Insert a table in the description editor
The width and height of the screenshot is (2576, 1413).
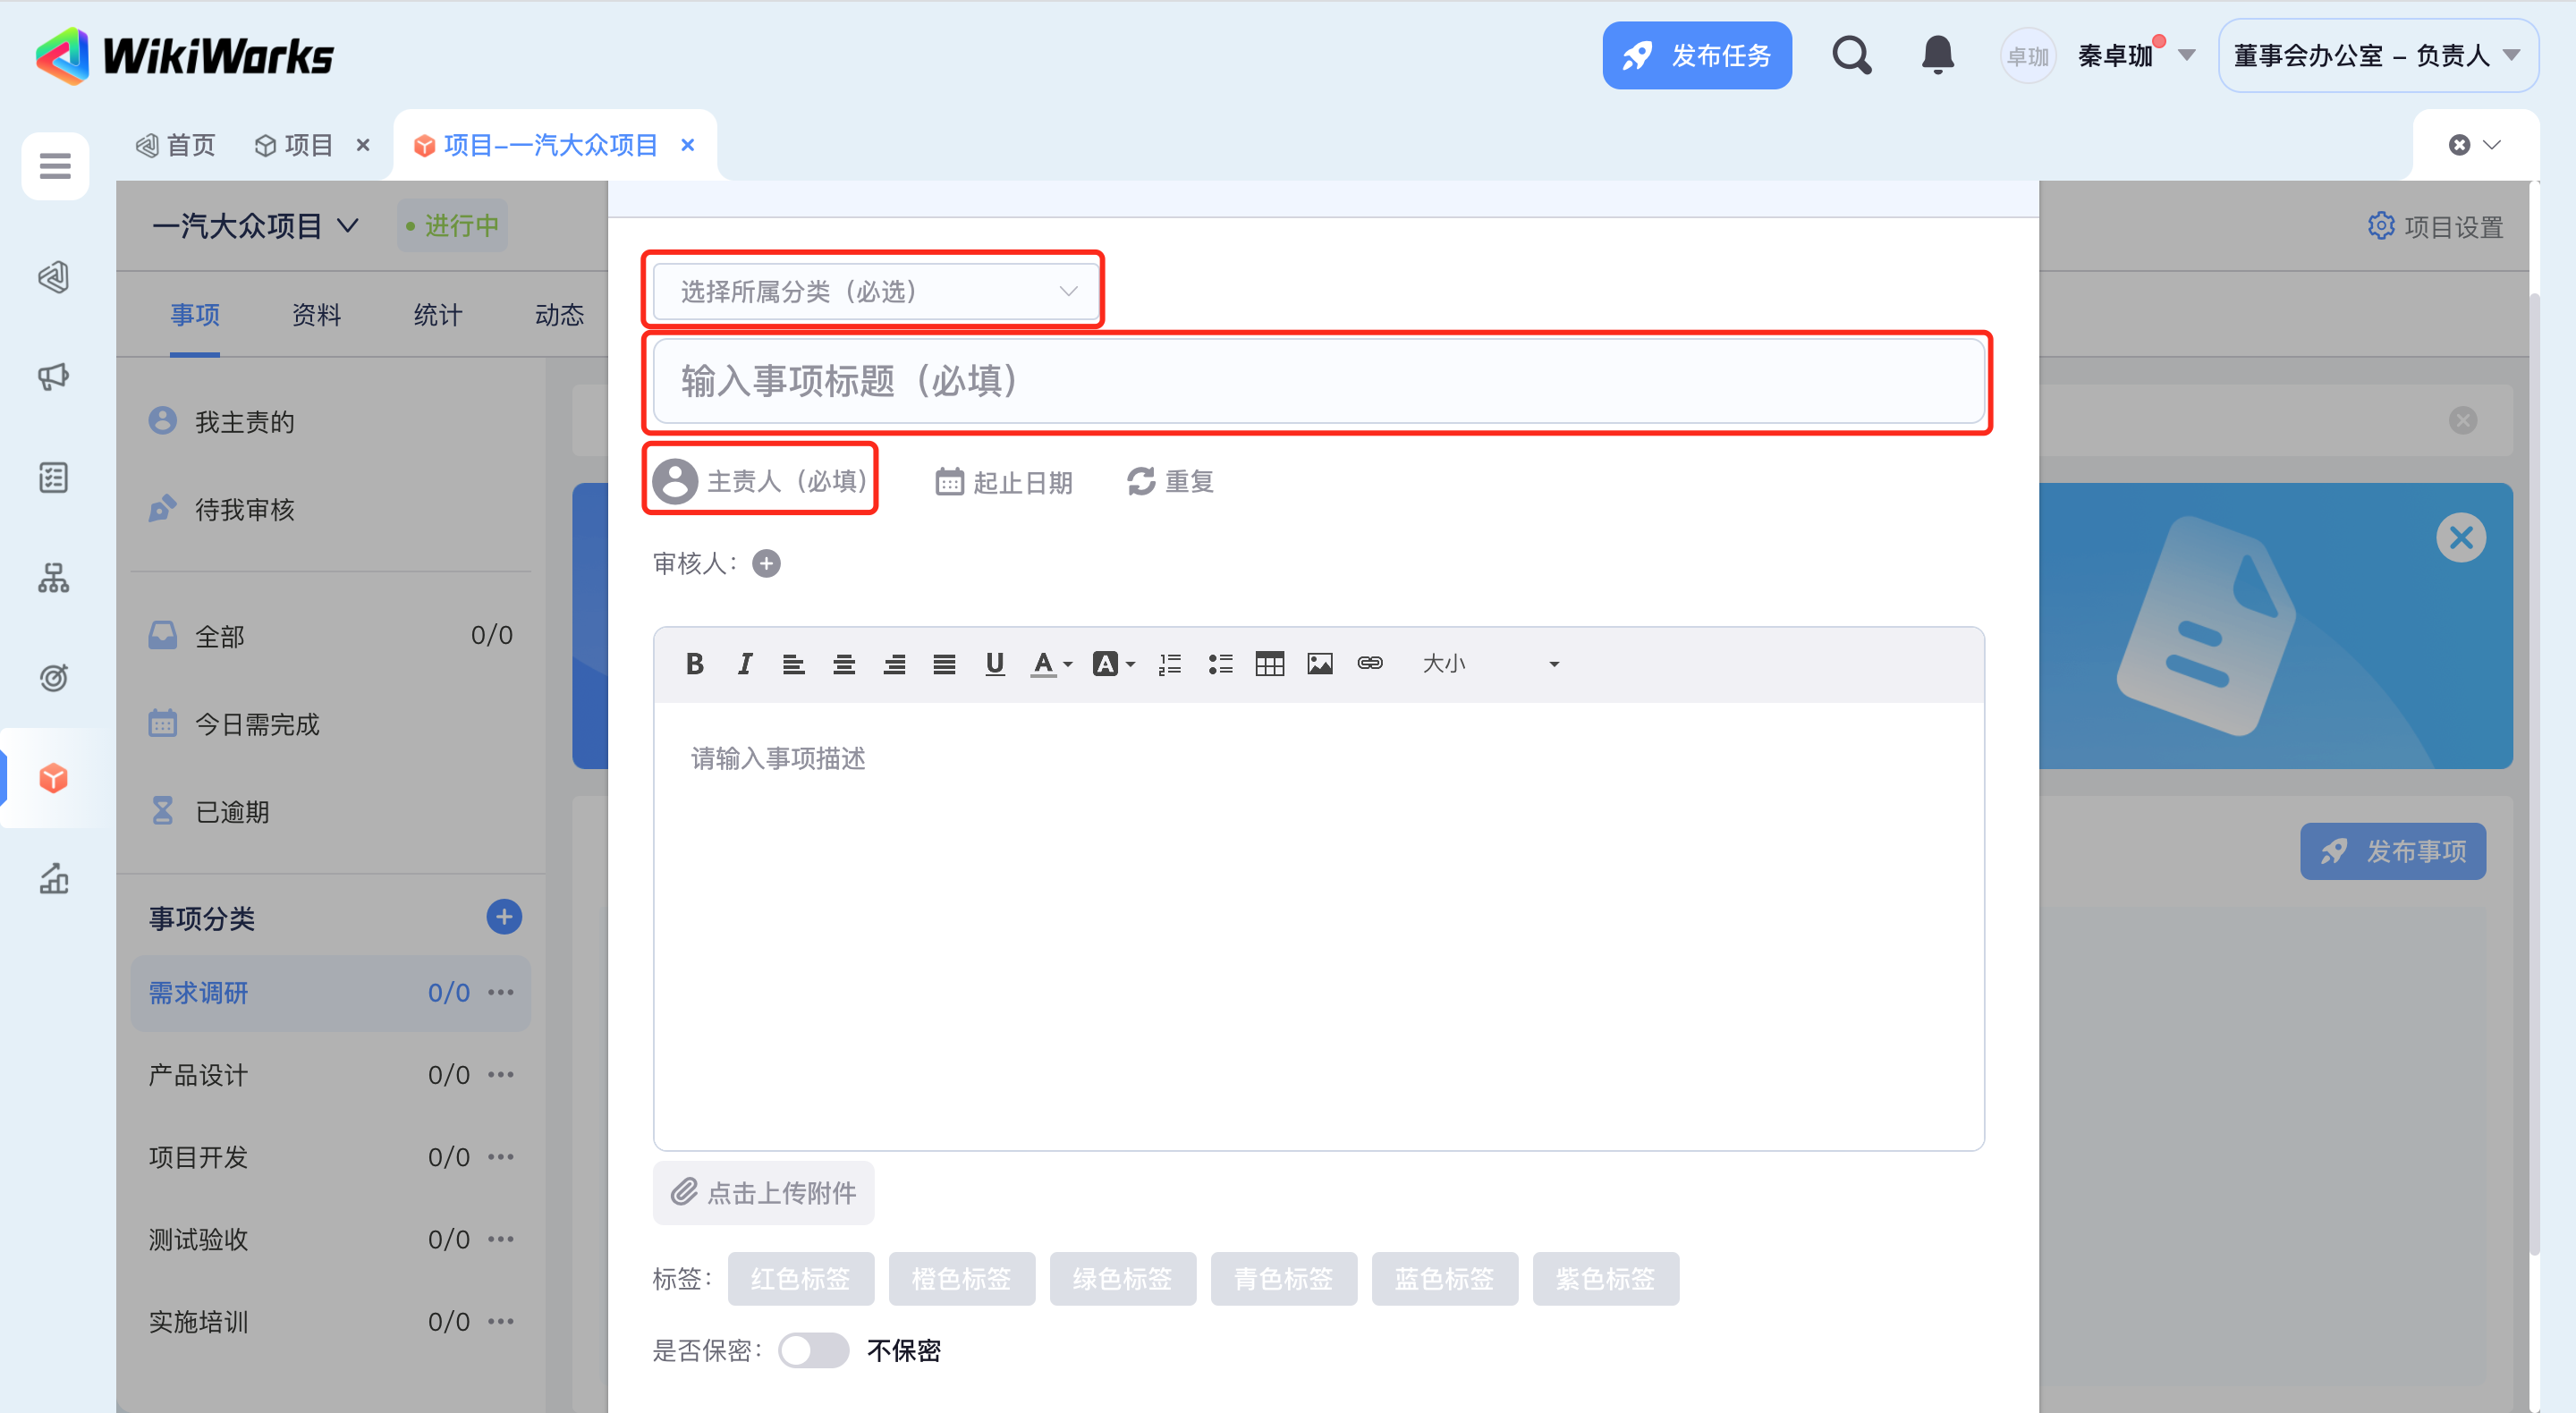tap(1269, 664)
